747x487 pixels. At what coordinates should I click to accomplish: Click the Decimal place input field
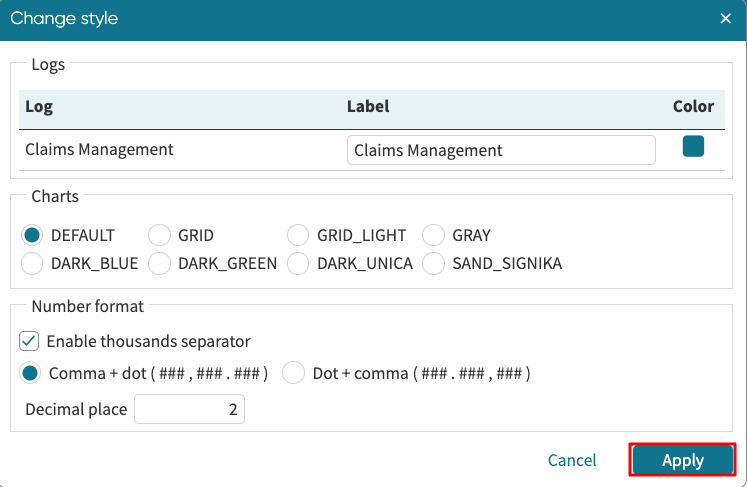pos(189,410)
